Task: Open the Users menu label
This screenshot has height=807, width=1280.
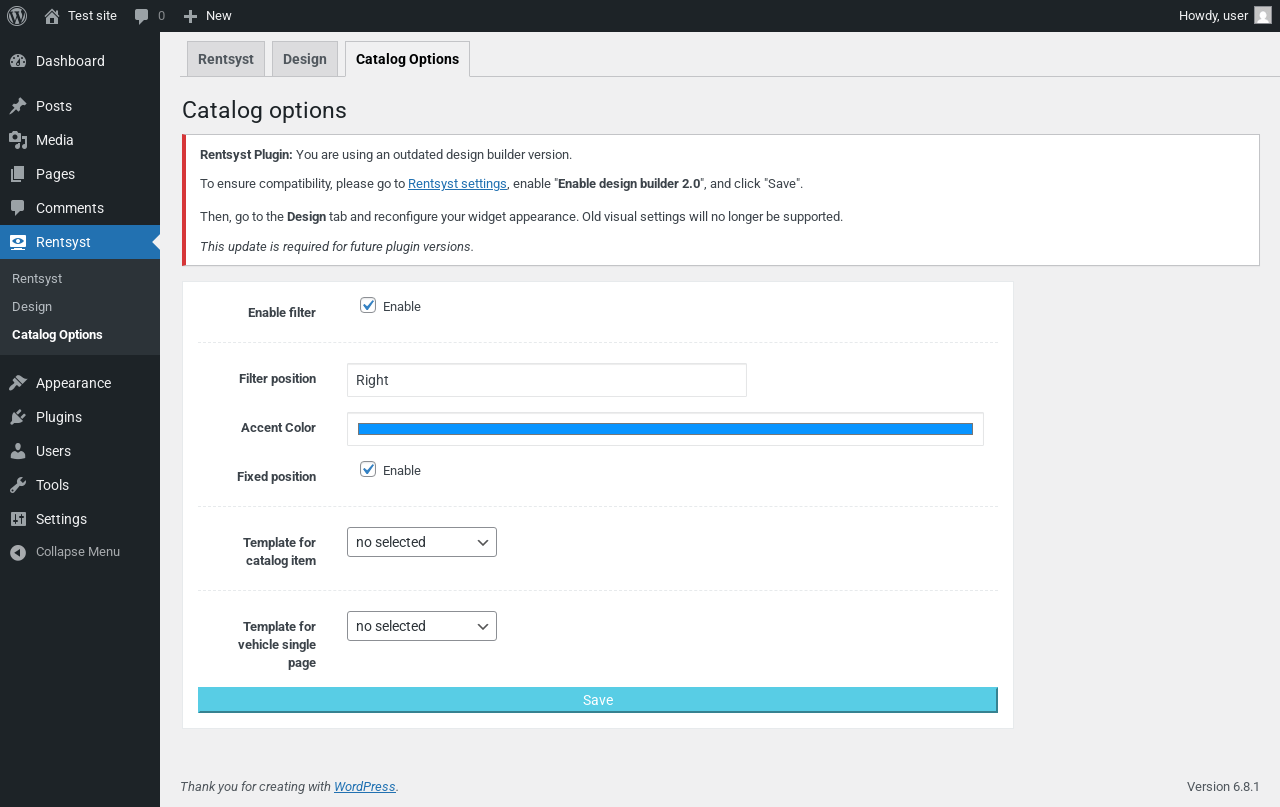Action: (53, 451)
